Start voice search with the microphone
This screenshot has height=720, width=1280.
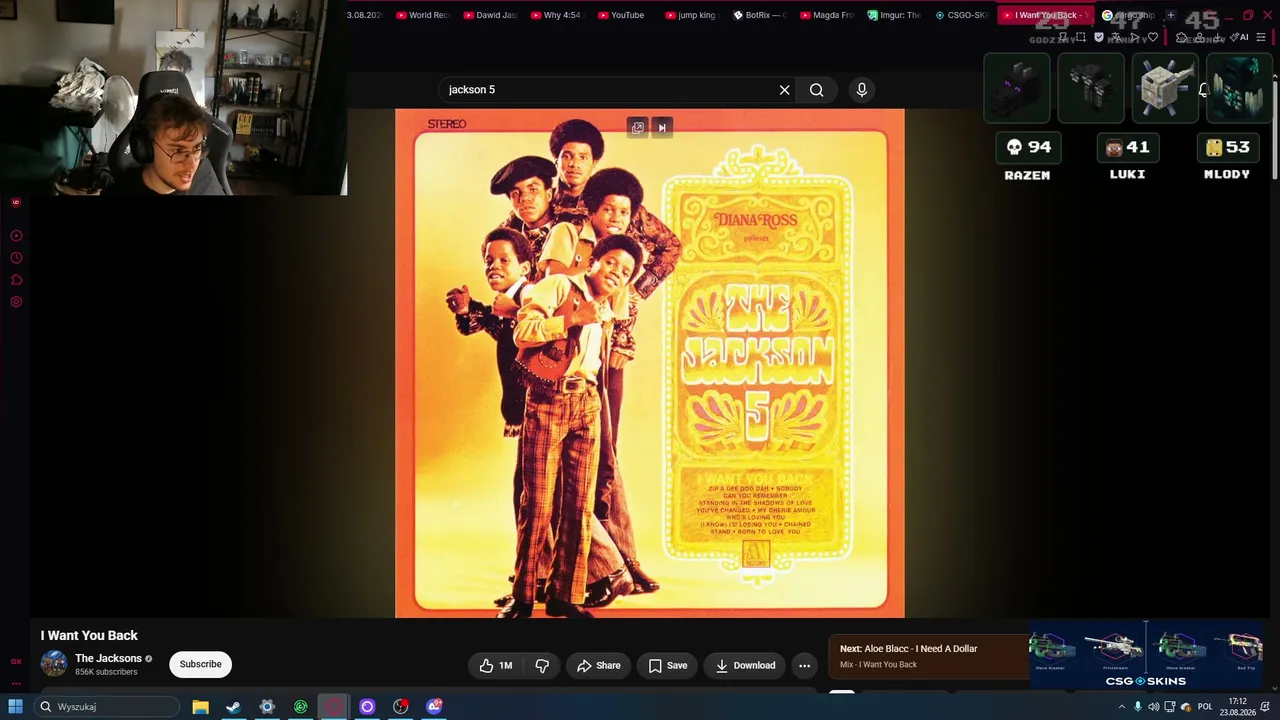click(862, 90)
